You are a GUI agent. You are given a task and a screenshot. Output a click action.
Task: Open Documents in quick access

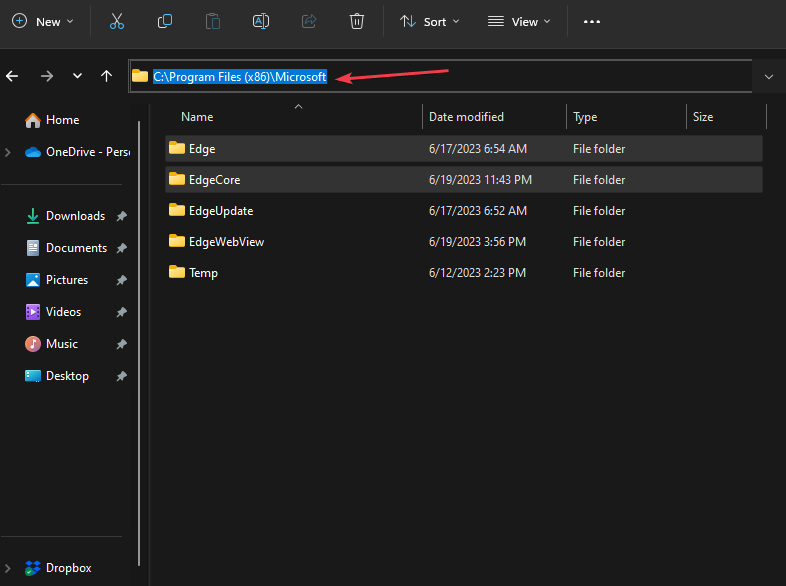coord(66,248)
